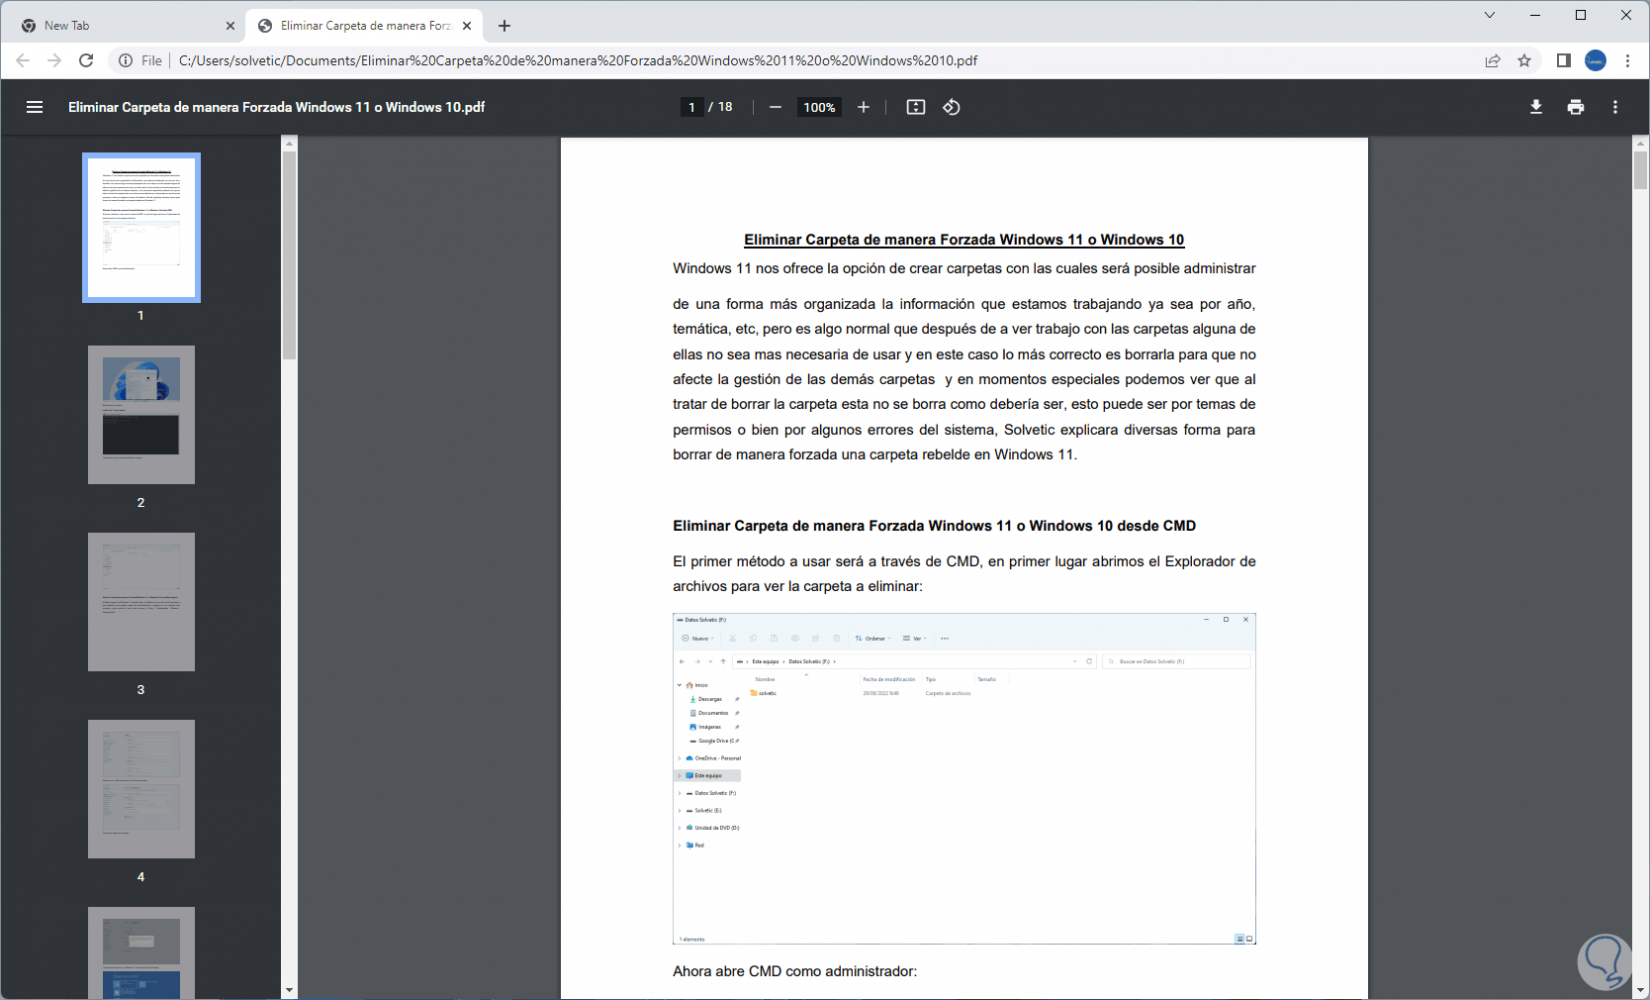Image resolution: width=1650 pixels, height=1000 pixels.
Task: Toggle the PDF sidebar menu icon
Action: 34,107
